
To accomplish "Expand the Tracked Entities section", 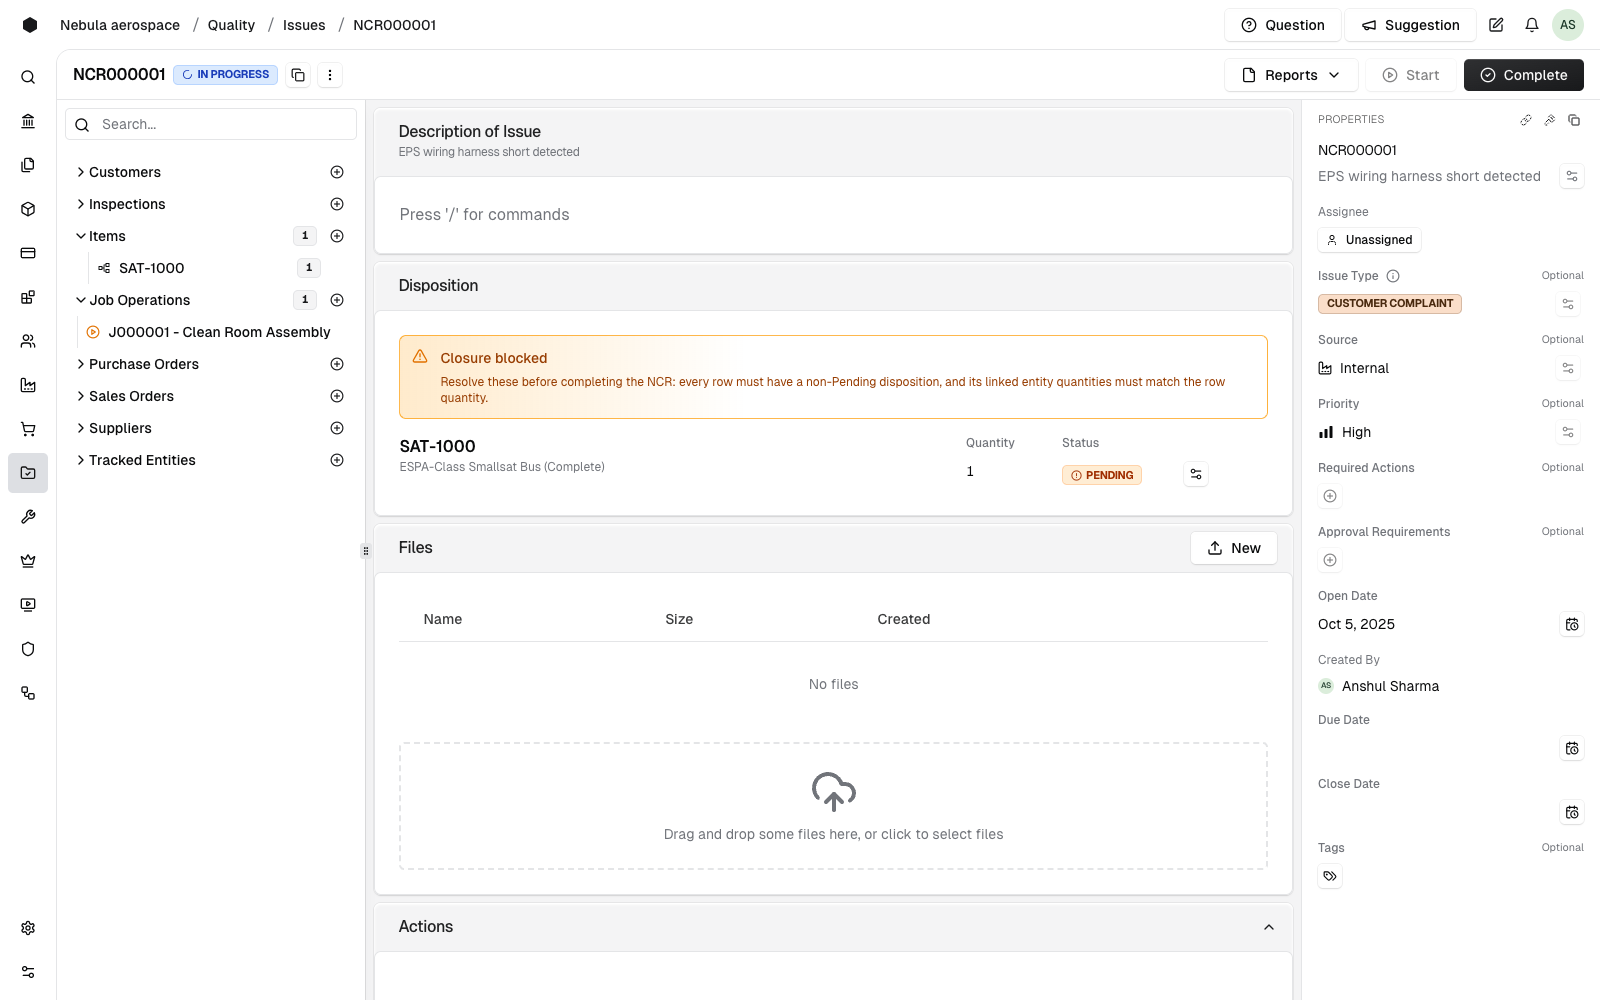I will tap(81, 460).
